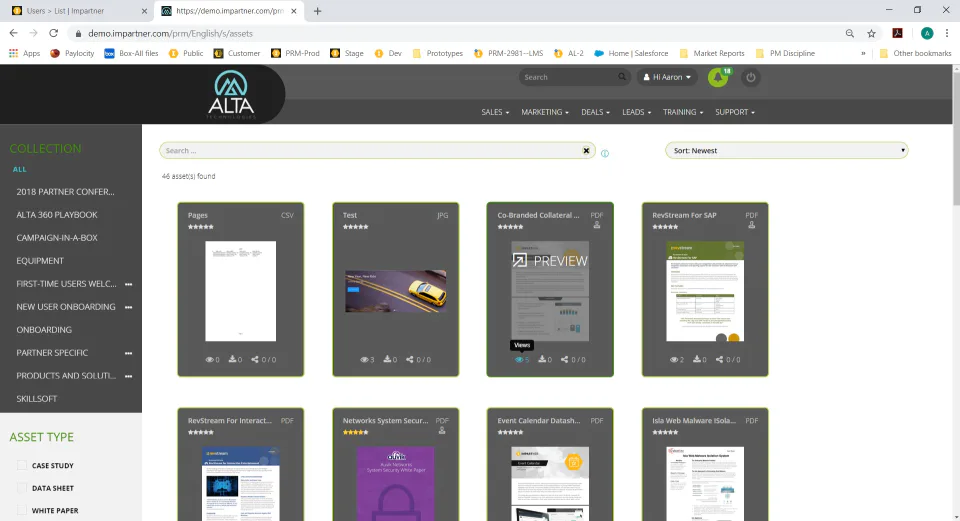The width and height of the screenshot is (960, 521).
Task: Click user icon on Co-Branded Collateral card
Action: tap(597, 225)
